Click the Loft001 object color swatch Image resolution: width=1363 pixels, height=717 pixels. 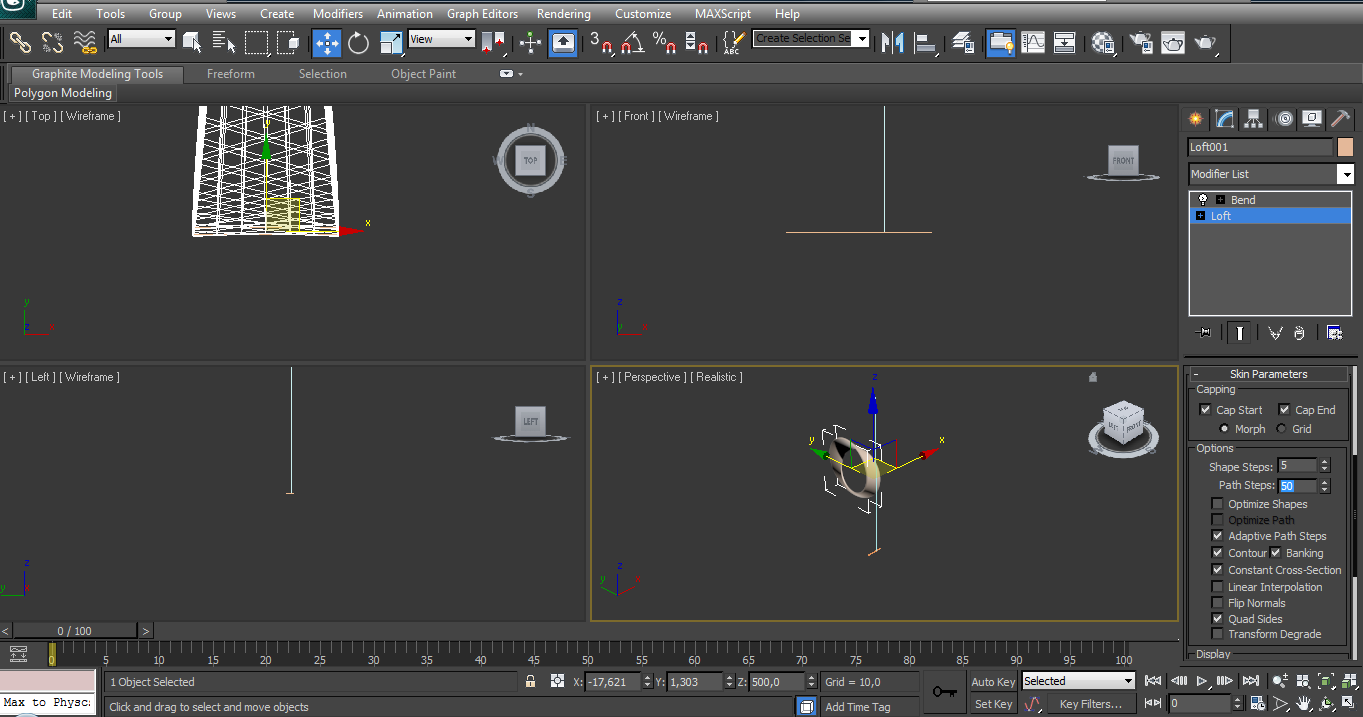[x=1345, y=147]
